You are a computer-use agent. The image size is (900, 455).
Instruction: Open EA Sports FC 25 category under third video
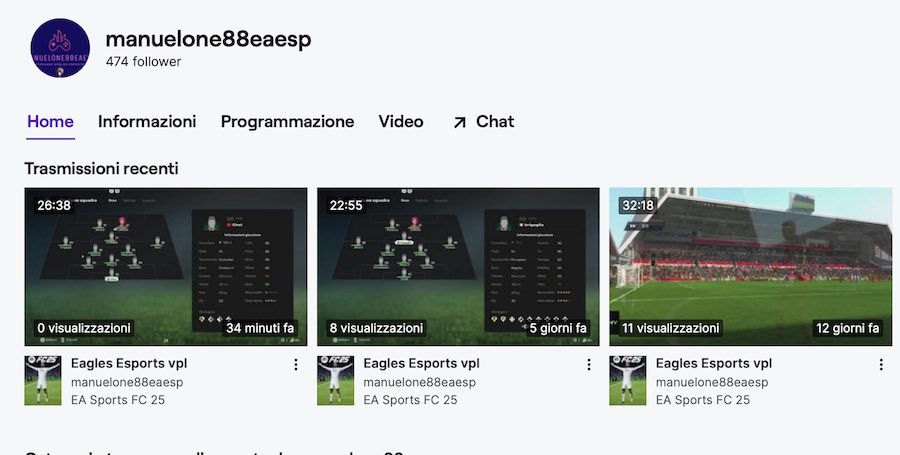703,400
